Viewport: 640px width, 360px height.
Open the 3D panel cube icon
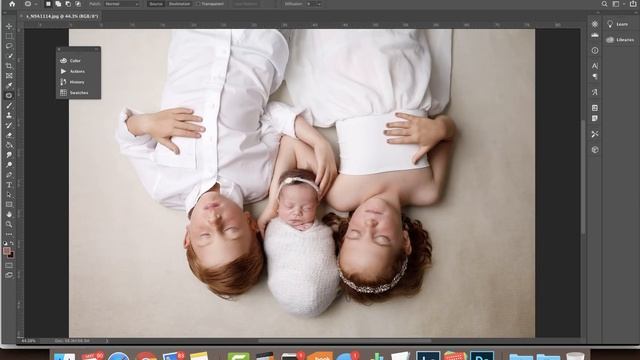click(x=595, y=150)
